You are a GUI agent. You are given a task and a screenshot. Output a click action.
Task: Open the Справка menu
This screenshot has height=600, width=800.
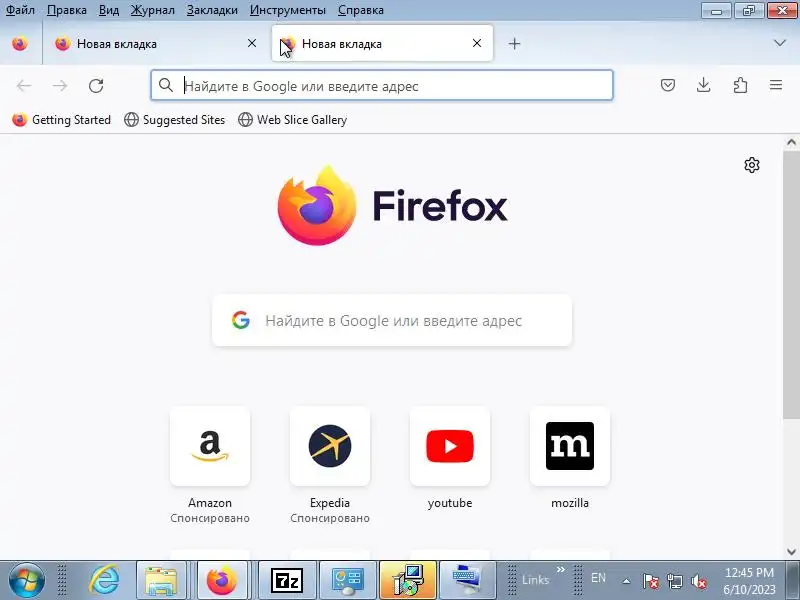361,10
